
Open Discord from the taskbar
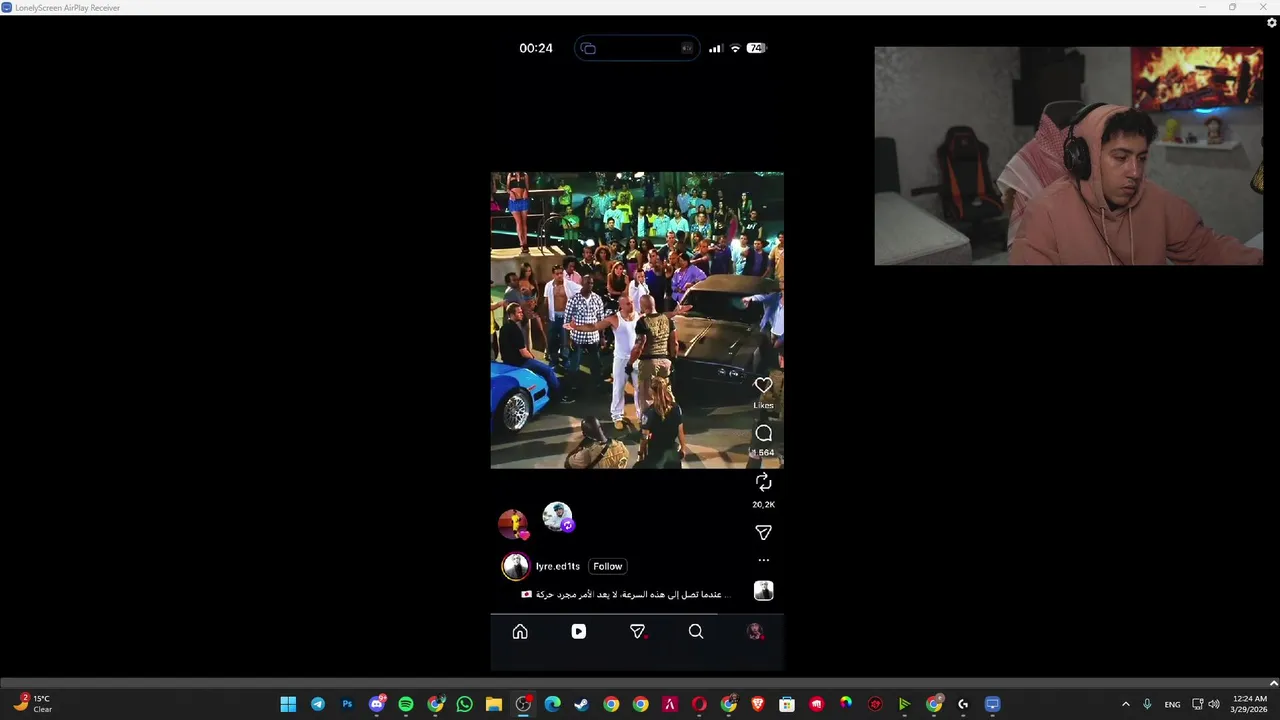pyautogui.click(x=377, y=704)
